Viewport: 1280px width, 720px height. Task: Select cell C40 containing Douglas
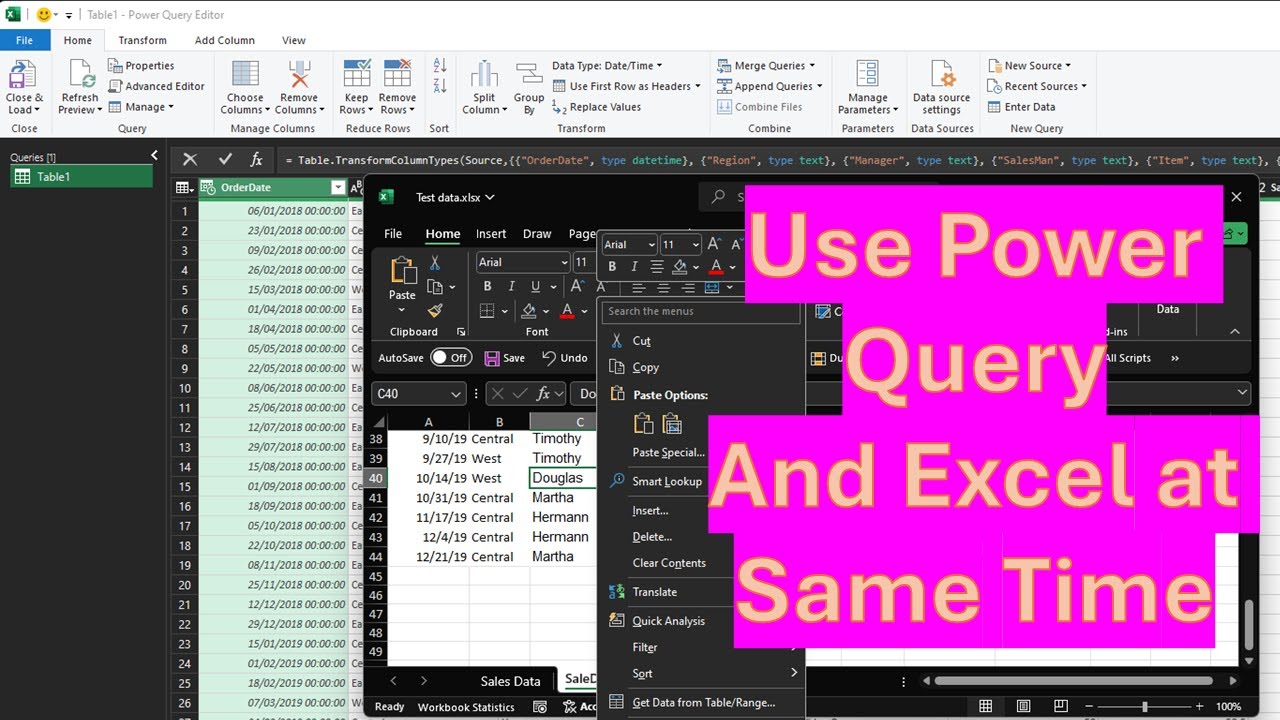pyautogui.click(x=563, y=478)
